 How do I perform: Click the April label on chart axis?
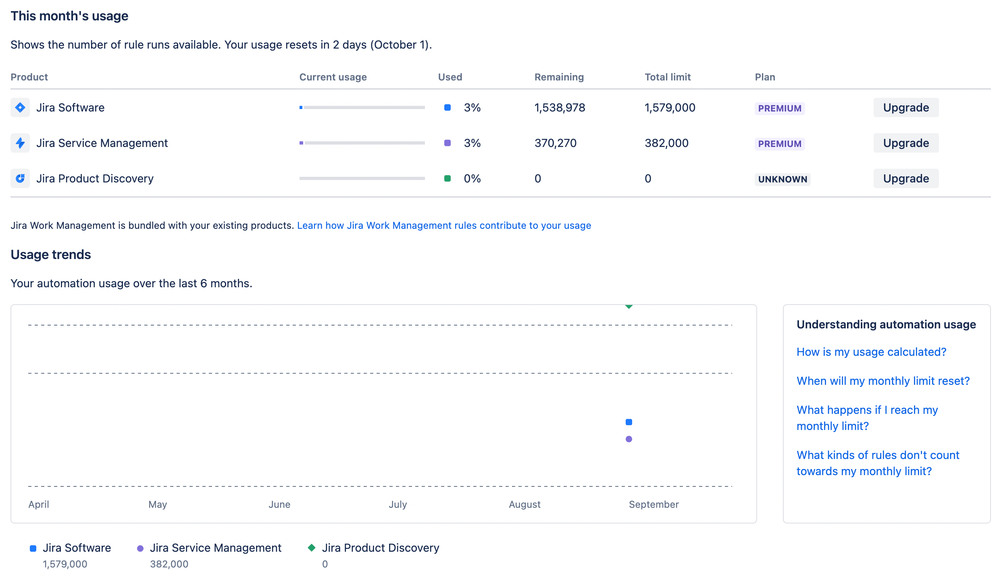pos(38,504)
